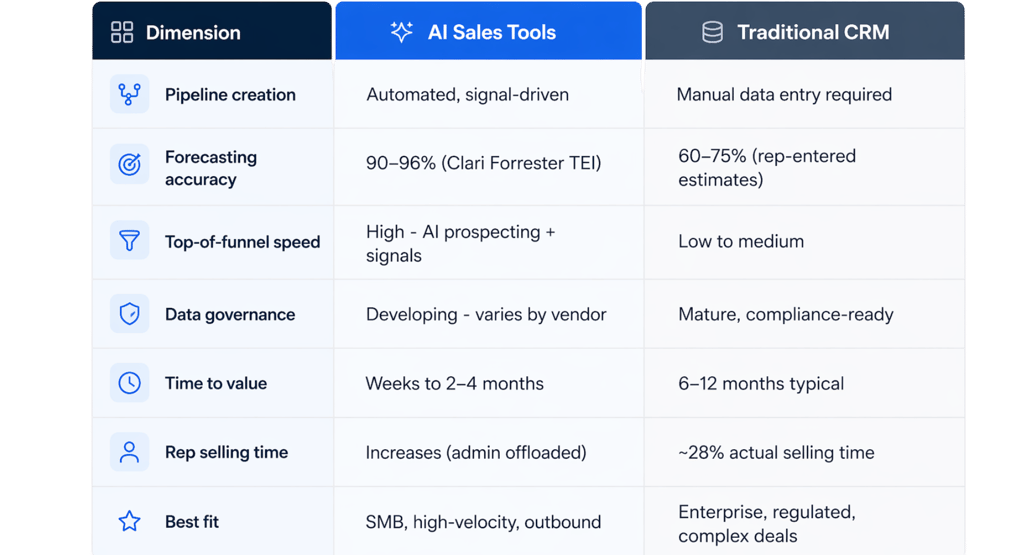
Task: Click the person icon for Rep selling time
Action: [129, 452]
